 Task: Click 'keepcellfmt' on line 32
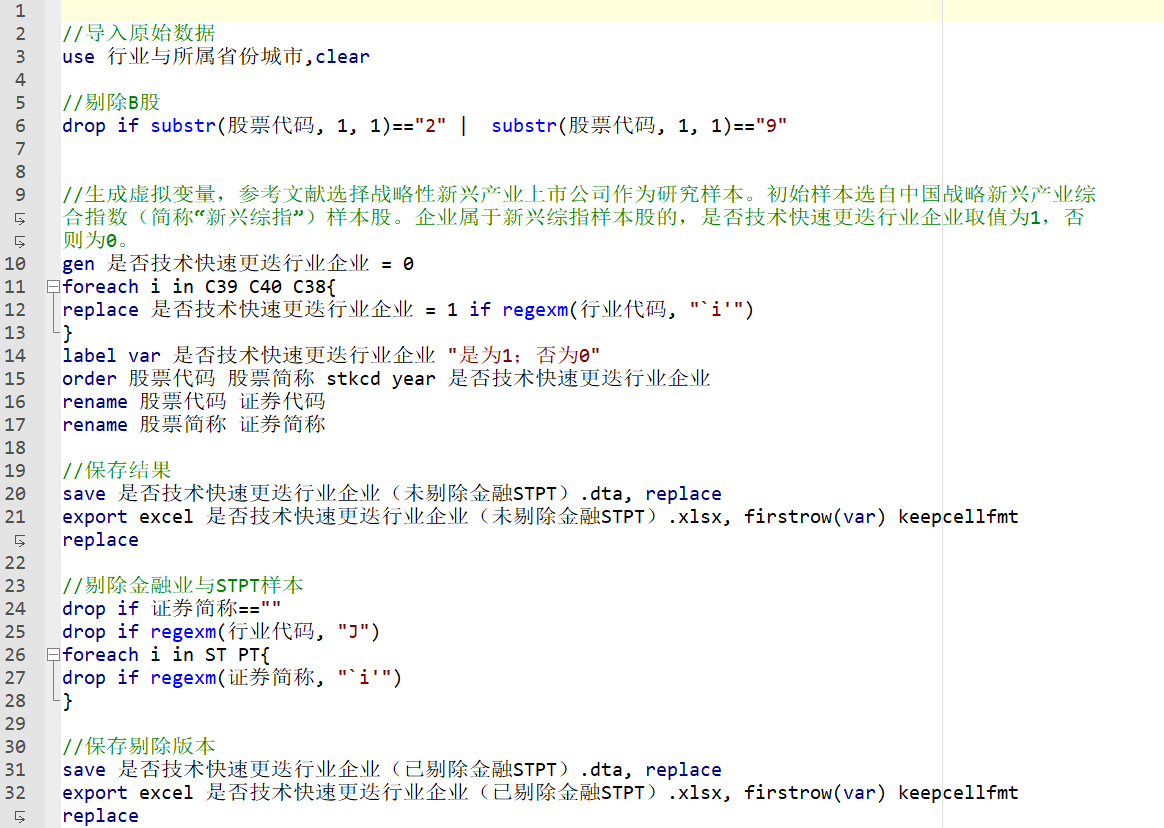958,793
